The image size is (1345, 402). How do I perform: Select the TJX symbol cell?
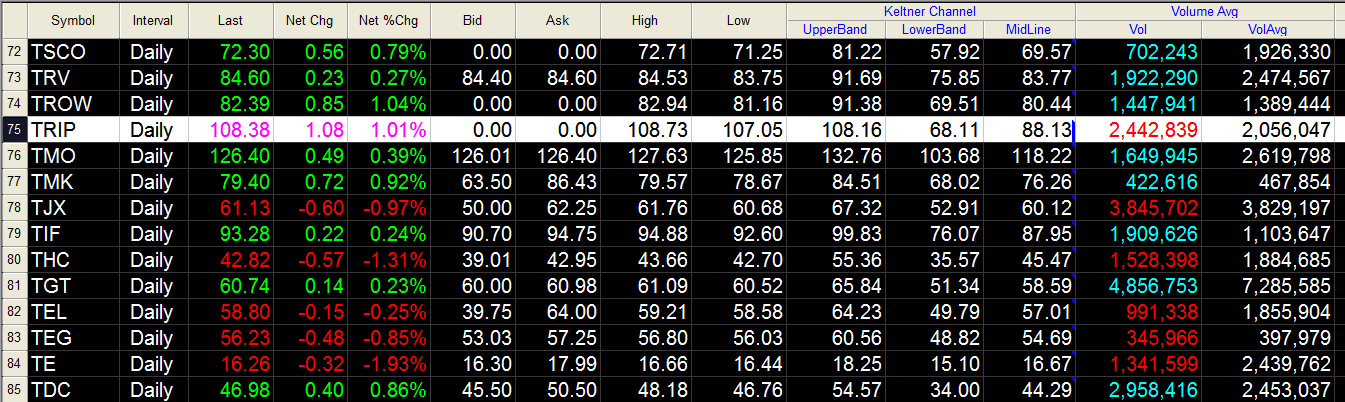click(73, 207)
